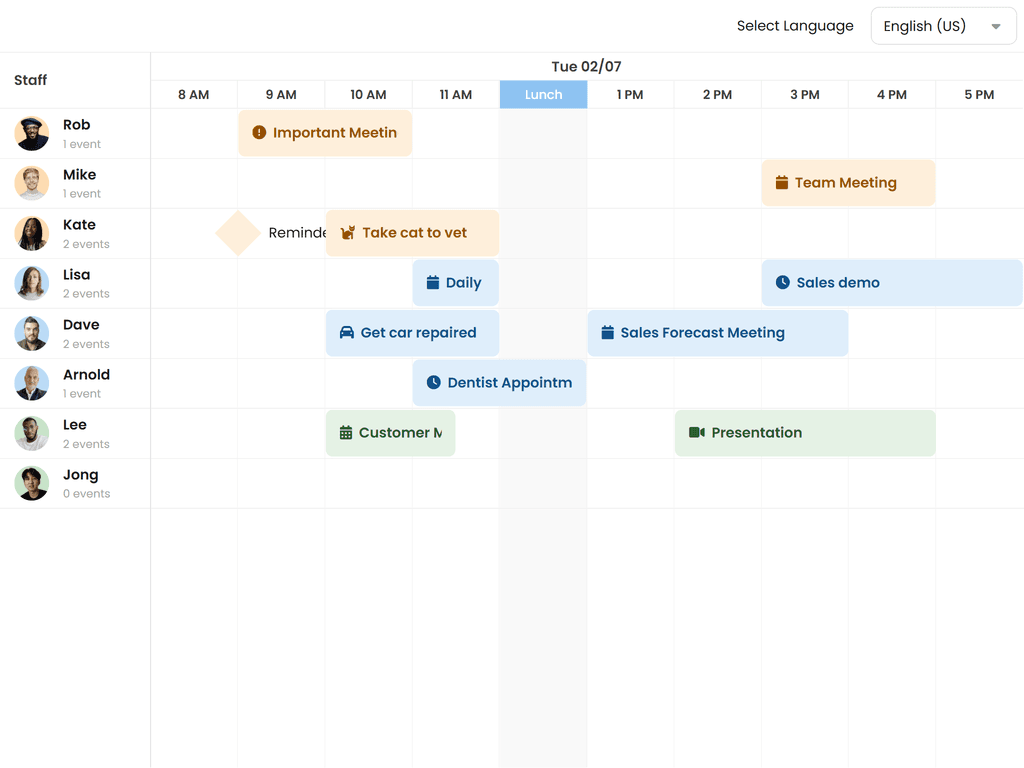Image resolution: width=1024 pixels, height=768 pixels.
Task: Click the 9 AM time header
Action: point(281,95)
